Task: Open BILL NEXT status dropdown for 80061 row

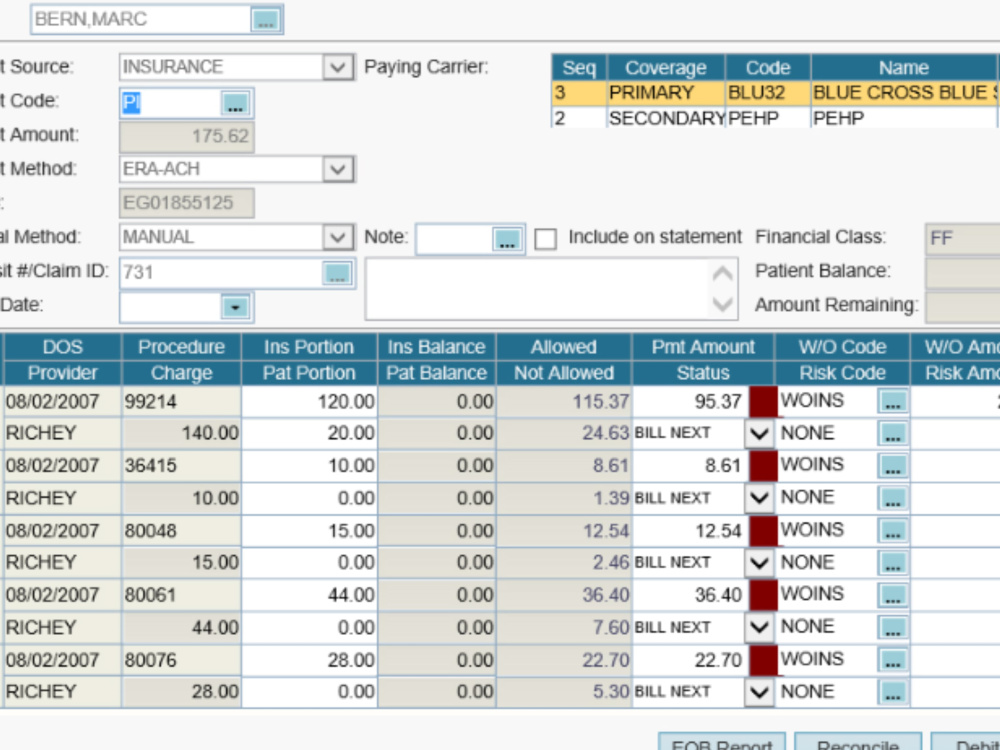Action: (759, 627)
